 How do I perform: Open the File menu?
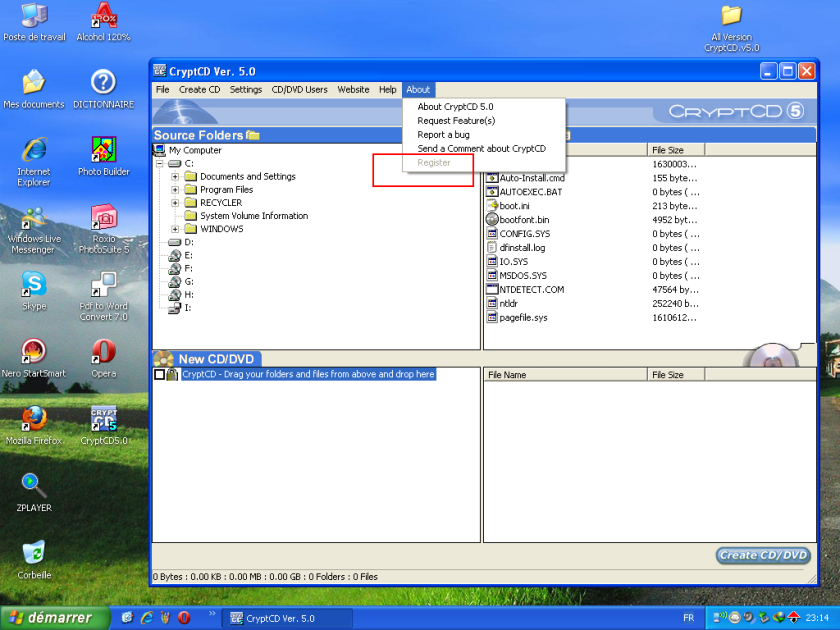[162, 89]
